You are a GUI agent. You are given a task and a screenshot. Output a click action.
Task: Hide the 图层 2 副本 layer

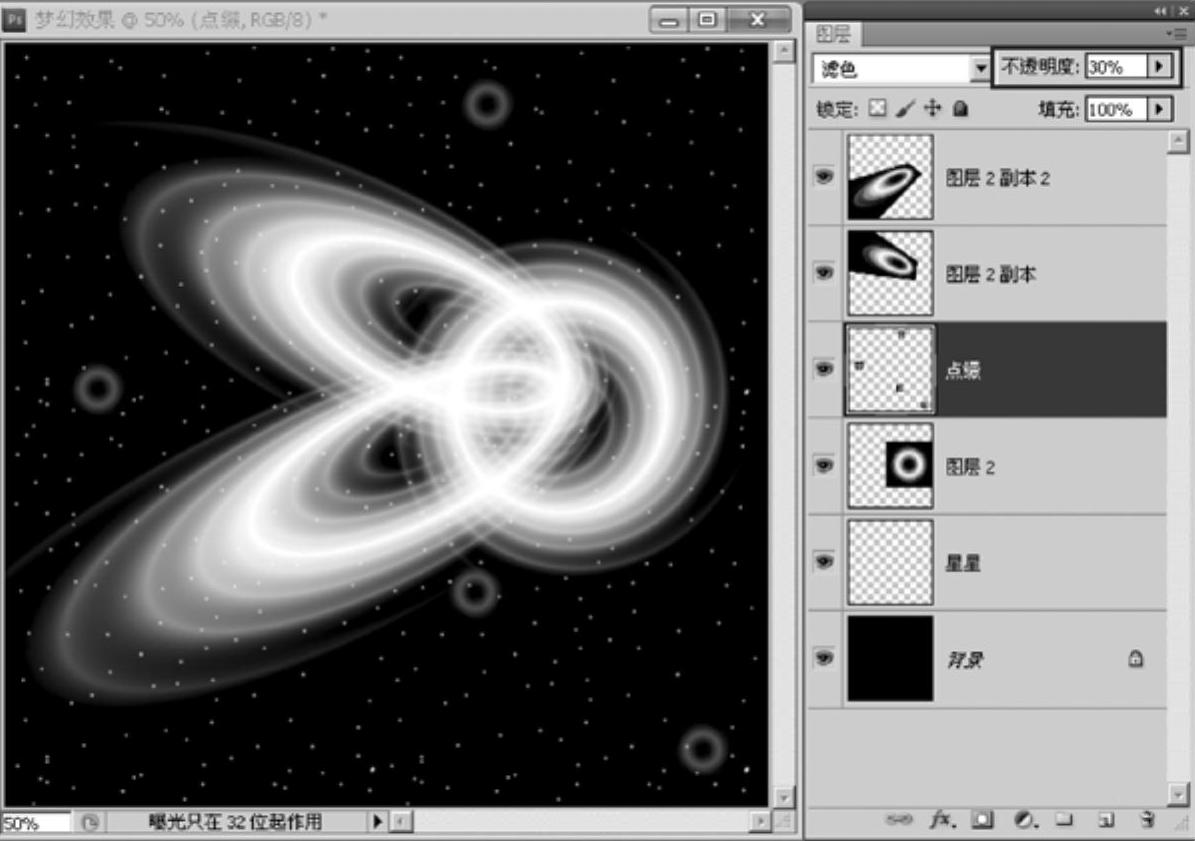point(824,272)
